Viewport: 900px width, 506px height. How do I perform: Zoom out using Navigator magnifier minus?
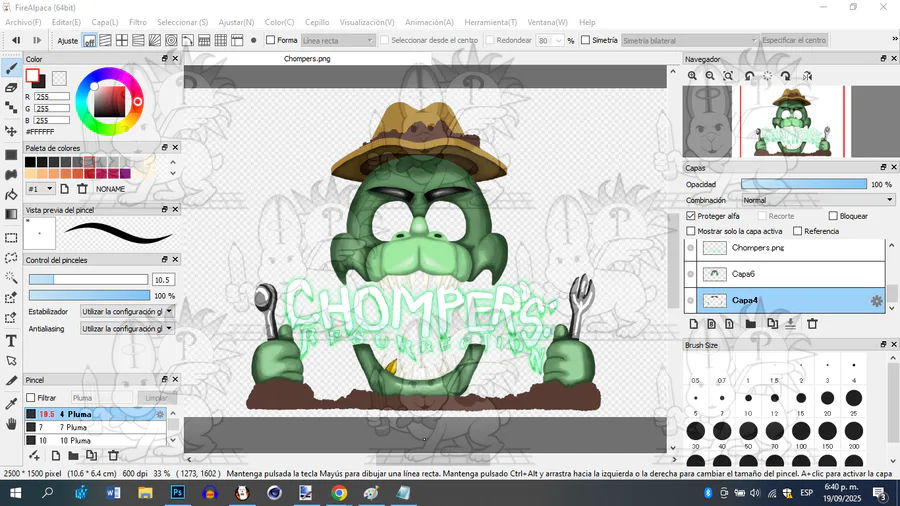(710, 76)
